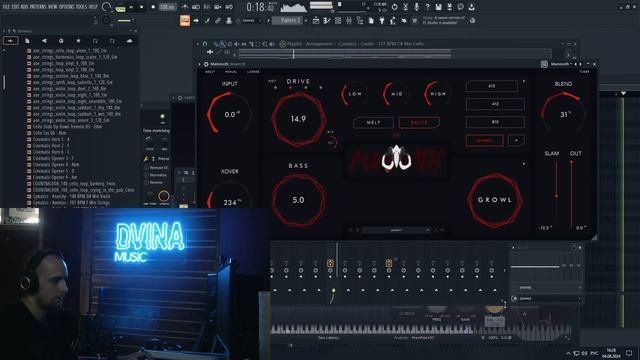Viewport: 640px width, 360px height.
Task: Open the OPTIONS menu
Action: coord(67,7)
